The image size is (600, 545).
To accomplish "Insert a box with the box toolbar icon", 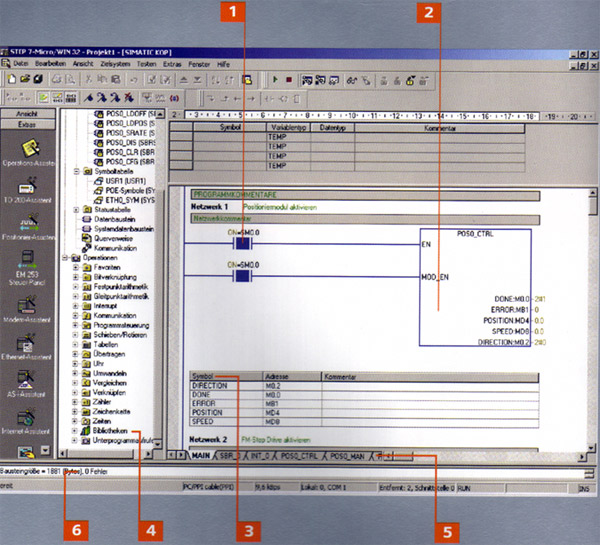I will tap(297, 99).
